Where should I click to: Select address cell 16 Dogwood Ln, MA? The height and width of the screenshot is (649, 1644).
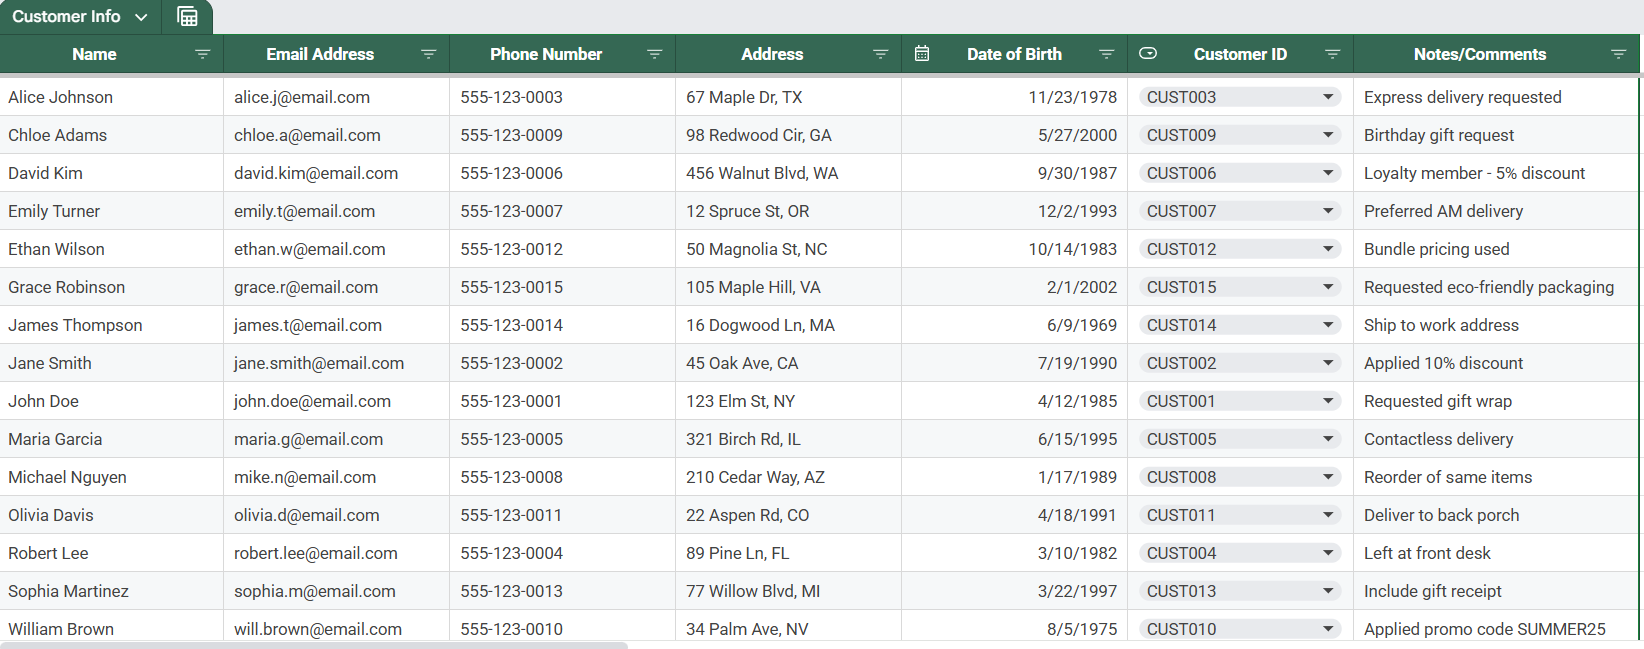tap(789, 325)
